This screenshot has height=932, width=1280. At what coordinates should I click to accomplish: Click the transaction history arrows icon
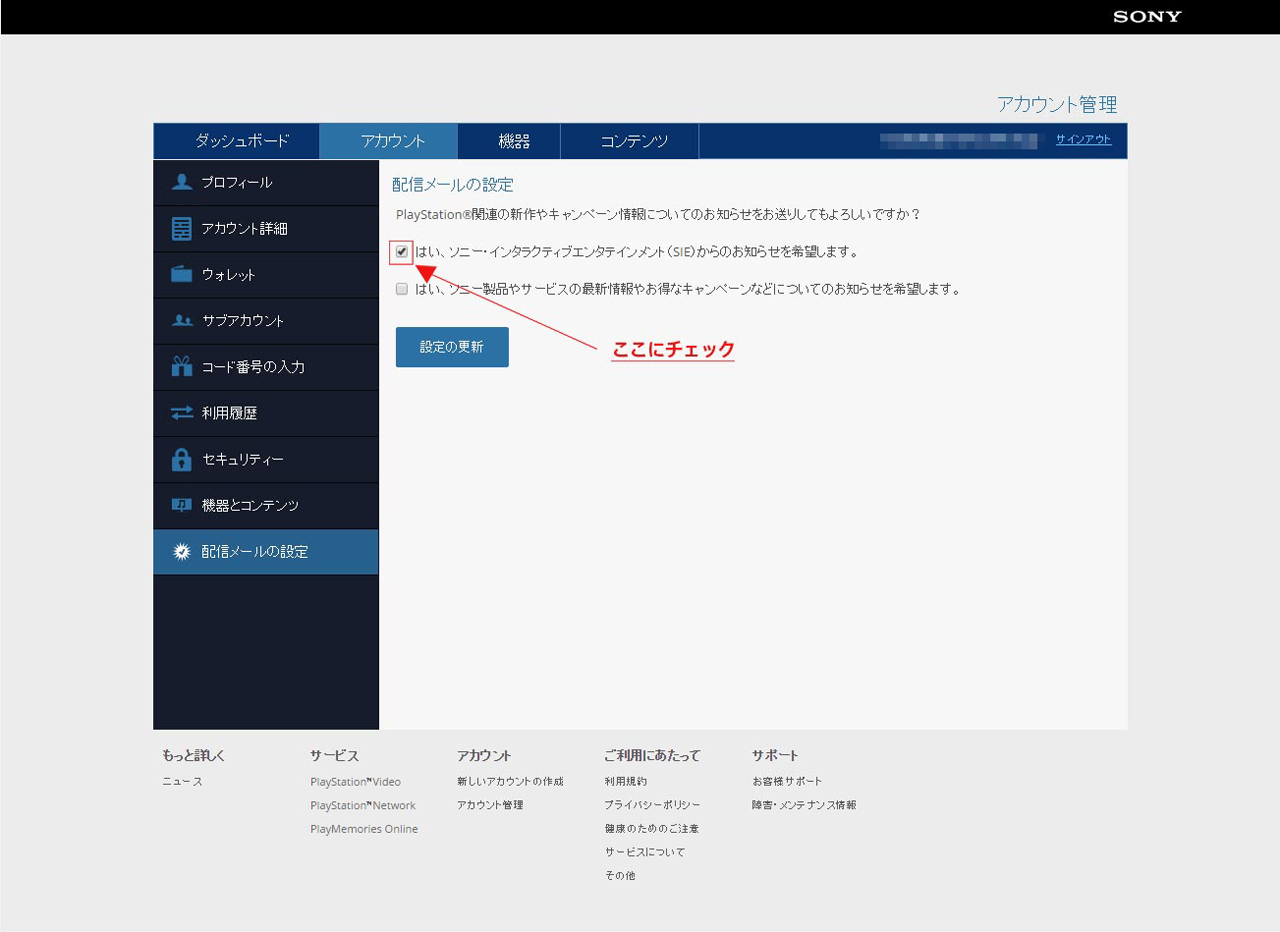click(x=181, y=412)
